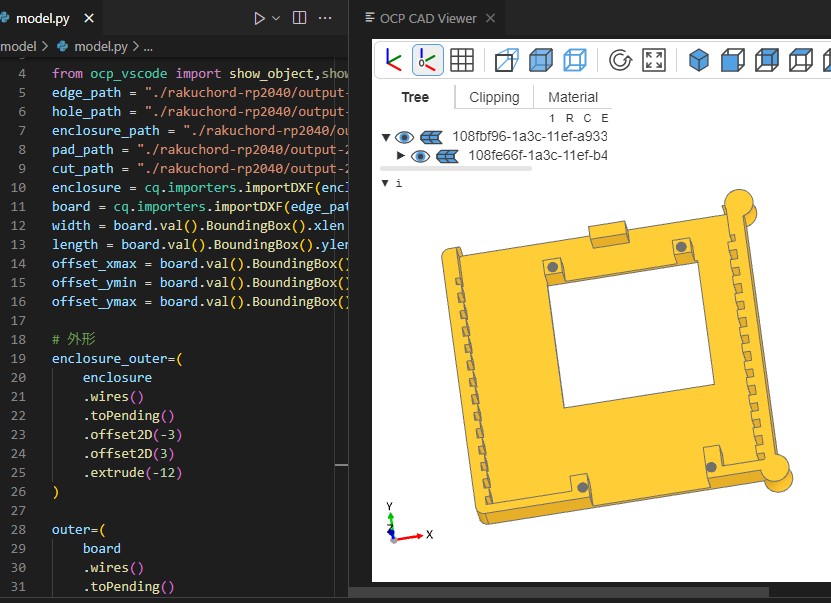
Task: Switch to isometric view blue cube
Action: (699, 60)
